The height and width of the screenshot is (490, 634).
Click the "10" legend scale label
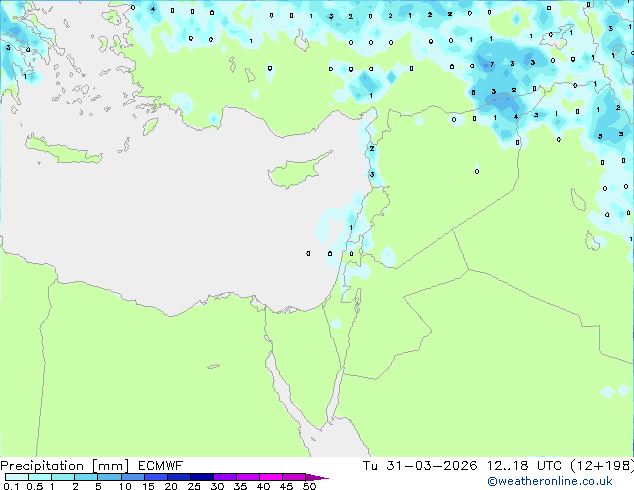(x=125, y=486)
